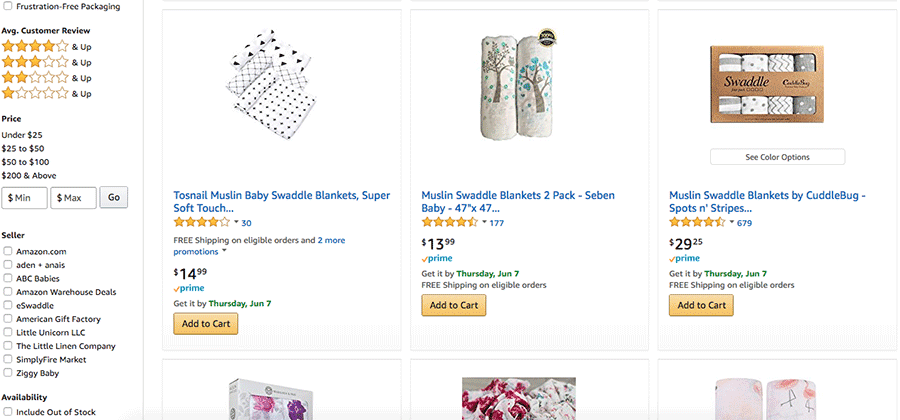Select the Under $25 price filter
The image size is (900, 420).
click(22, 135)
